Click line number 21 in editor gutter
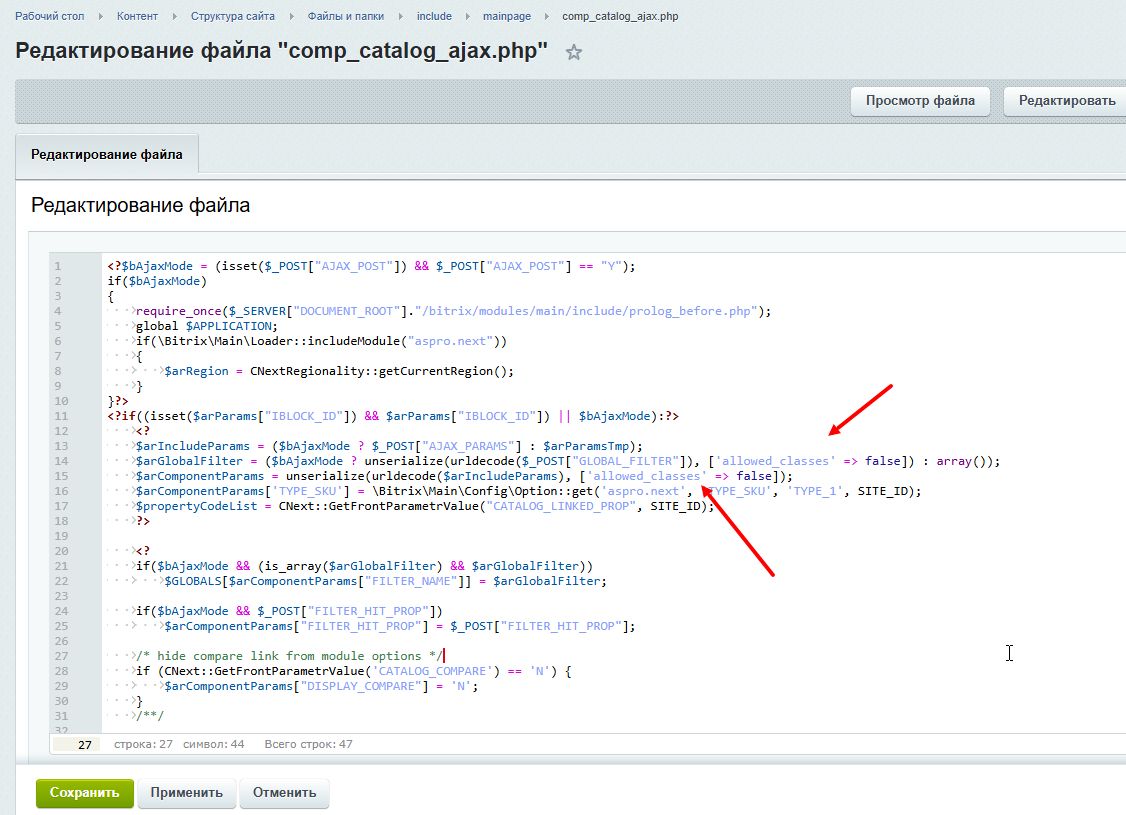Viewport: 1126px width, 815px height. [60, 566]
